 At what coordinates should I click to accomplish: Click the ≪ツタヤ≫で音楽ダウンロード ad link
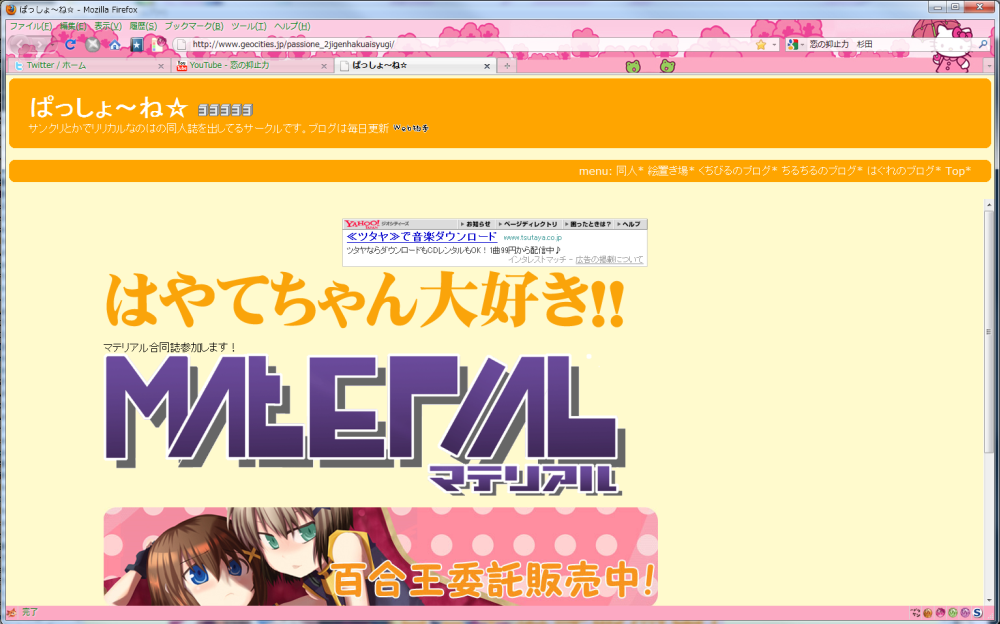(x=422, y=237)
